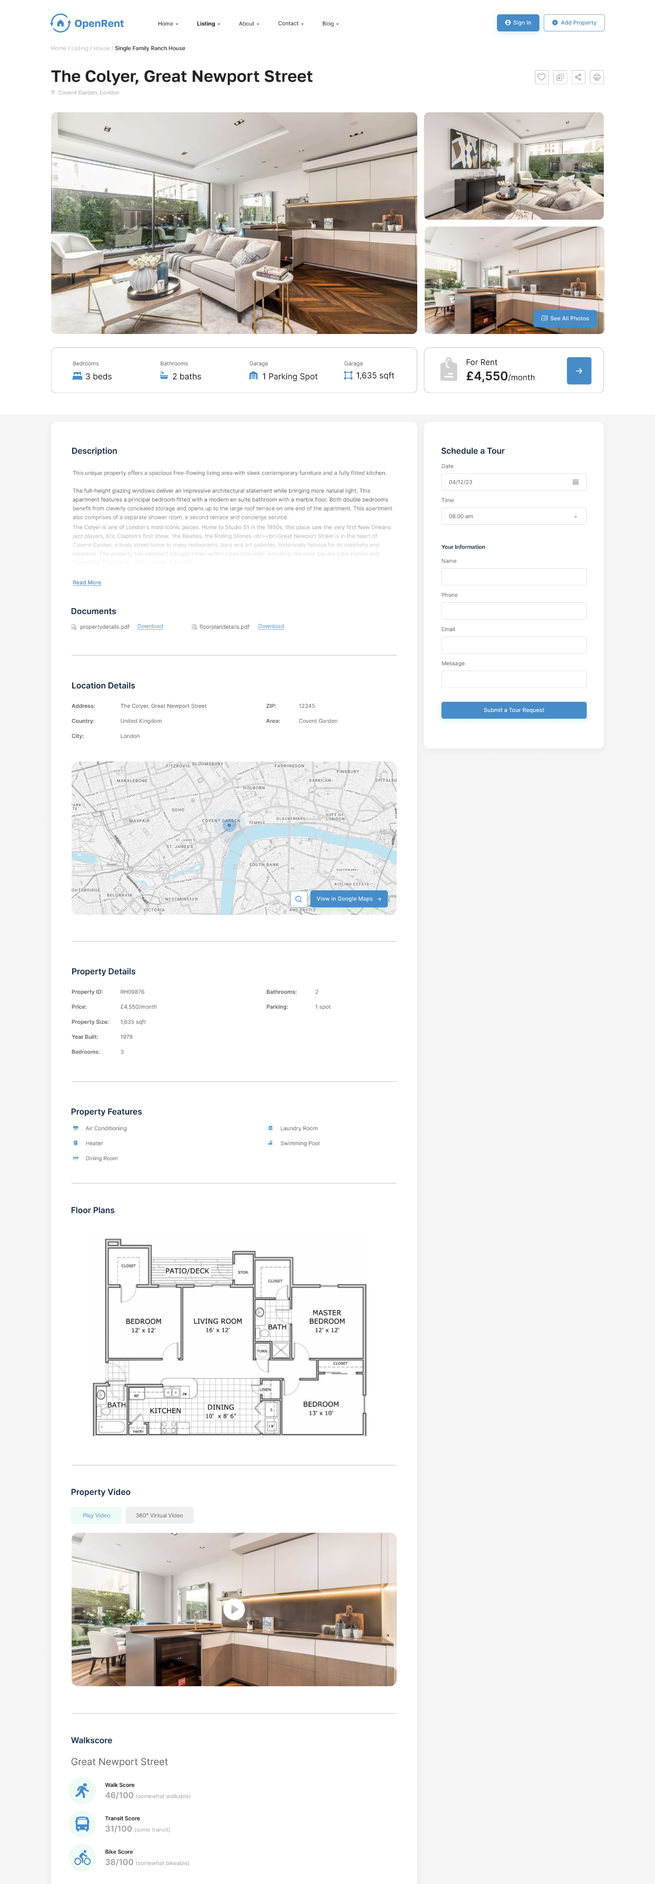Click the Walk Score pedestrian icon
The image size is (655, 1884).
coord(82,1790)
